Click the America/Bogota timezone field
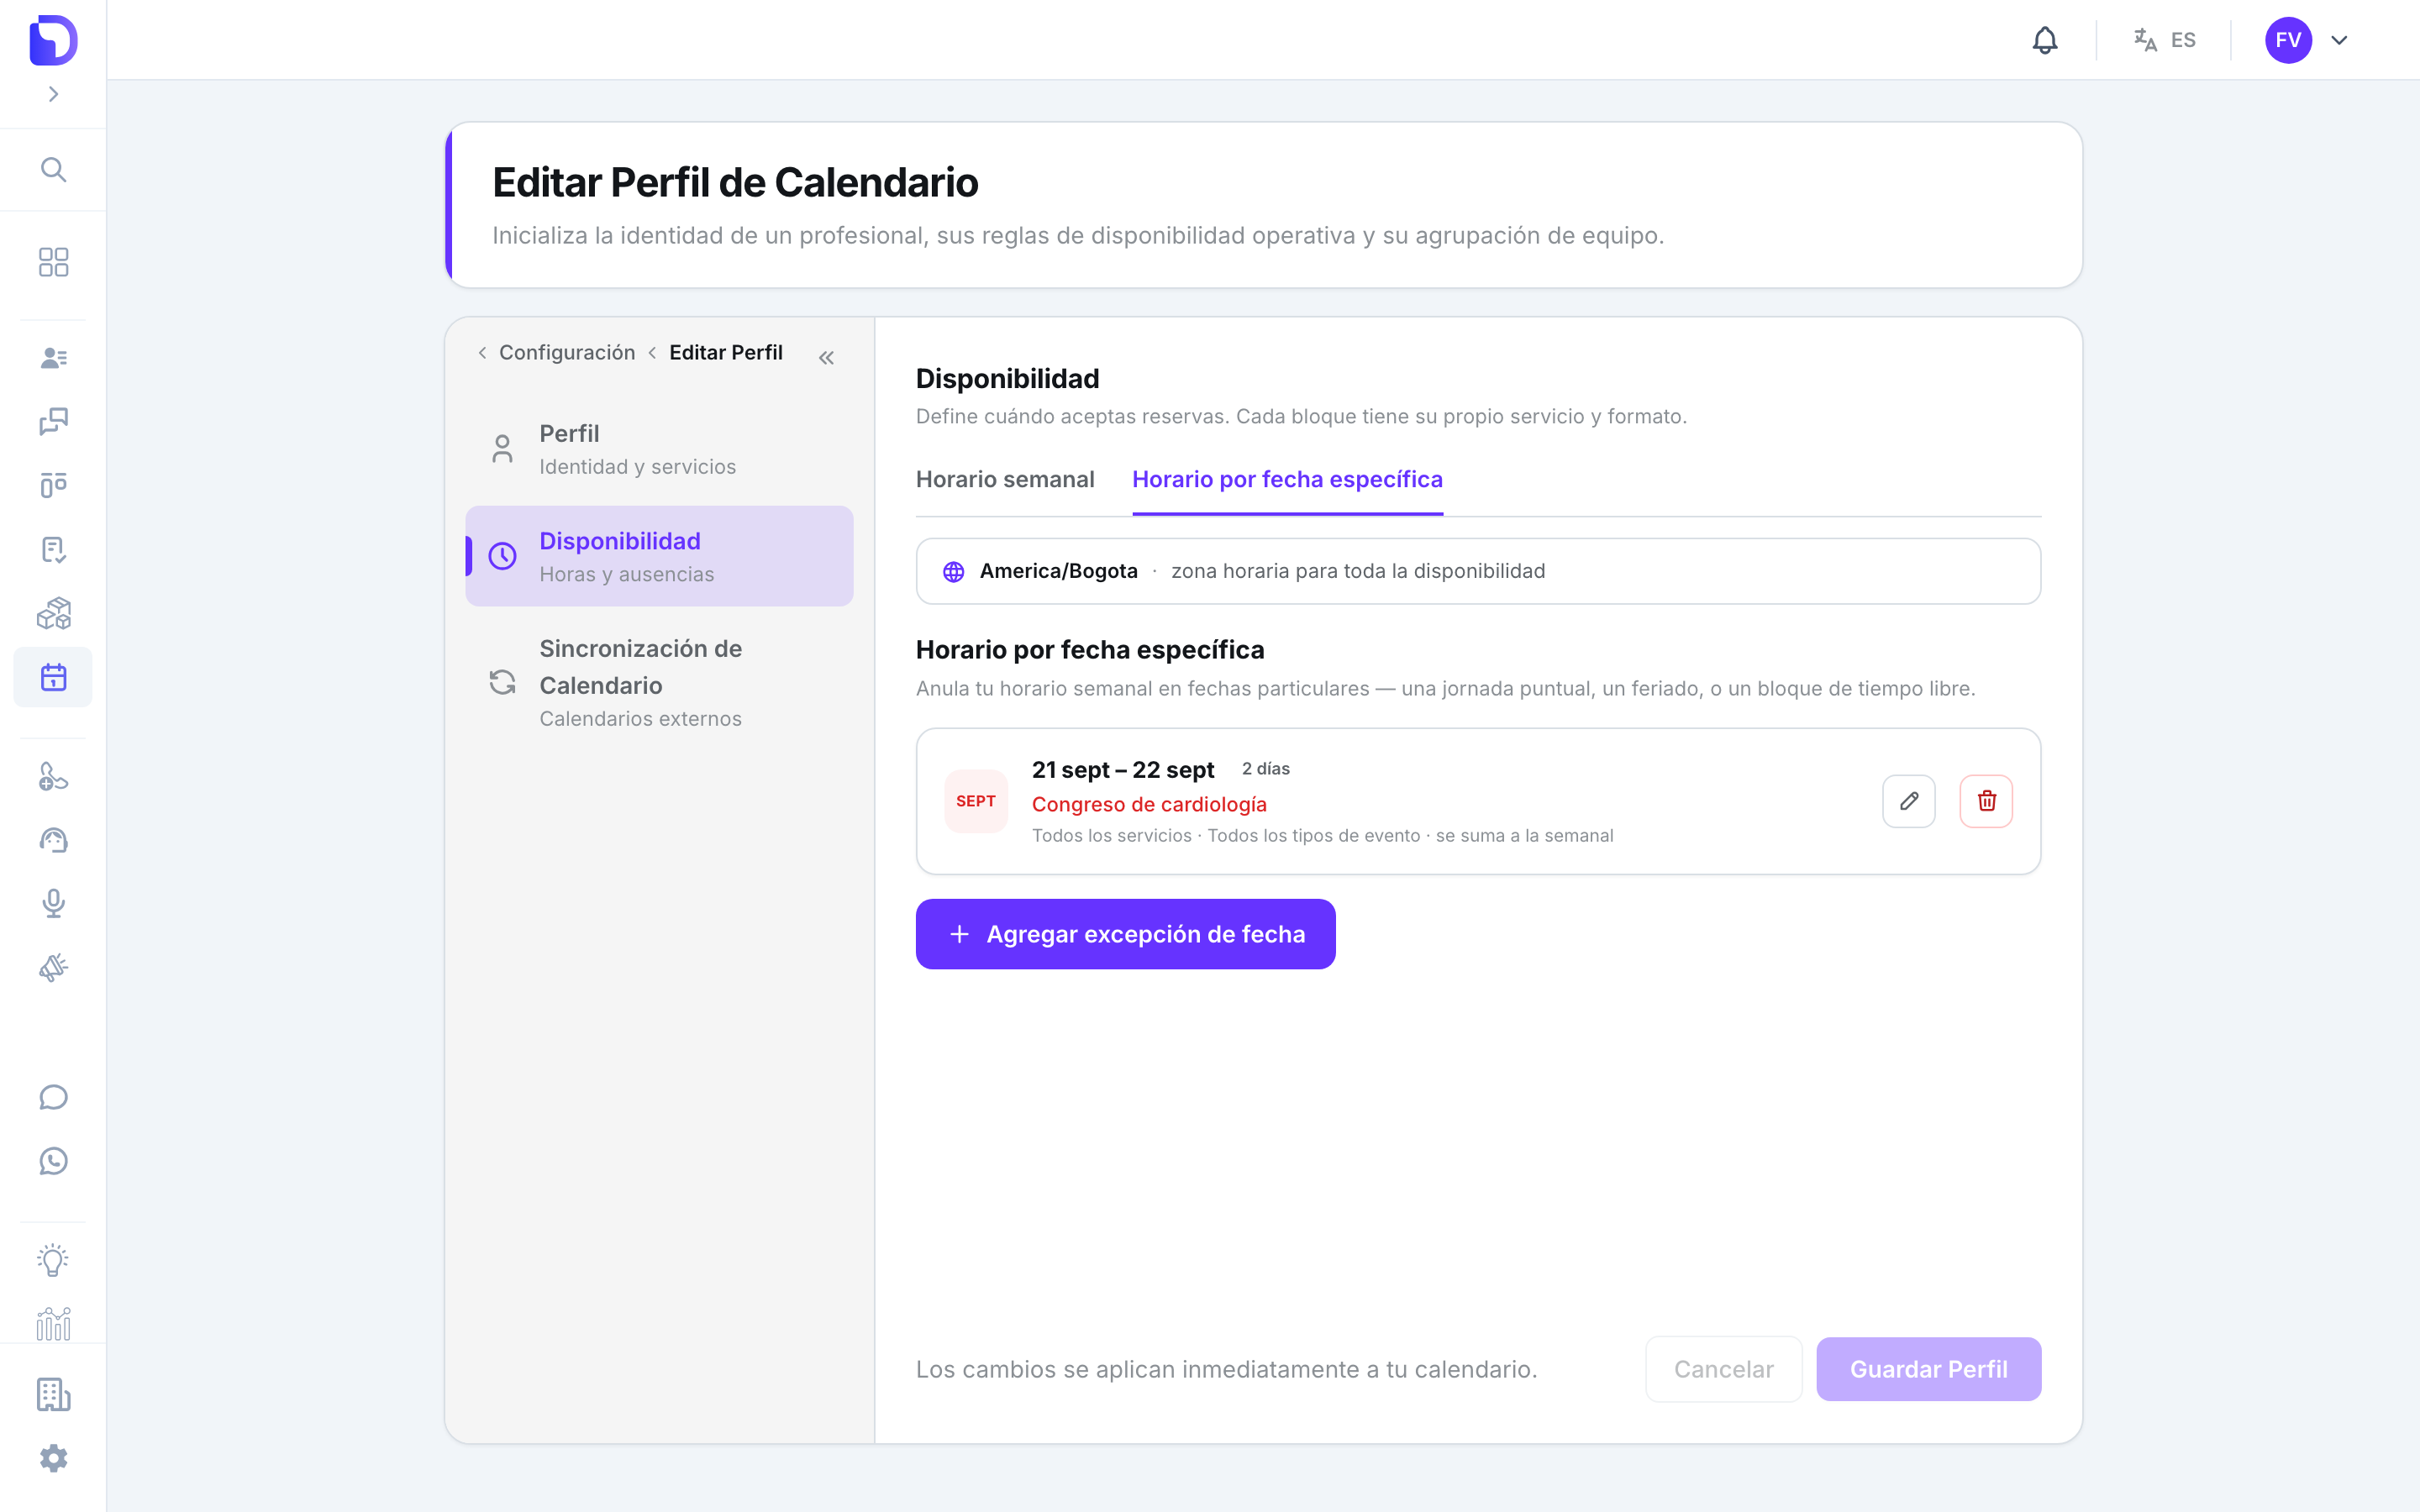The width and height of the screenshot is (2420, 1512). [1478, 571]
